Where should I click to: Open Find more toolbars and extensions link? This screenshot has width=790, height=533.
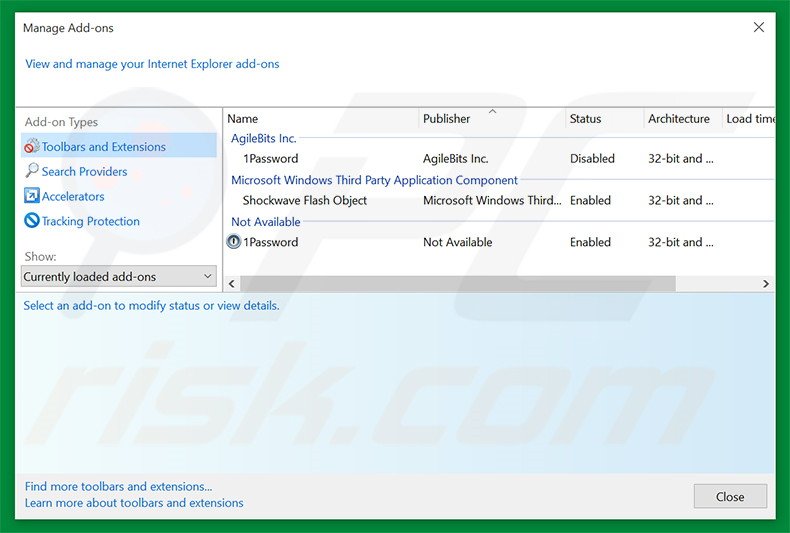point(118,487)
